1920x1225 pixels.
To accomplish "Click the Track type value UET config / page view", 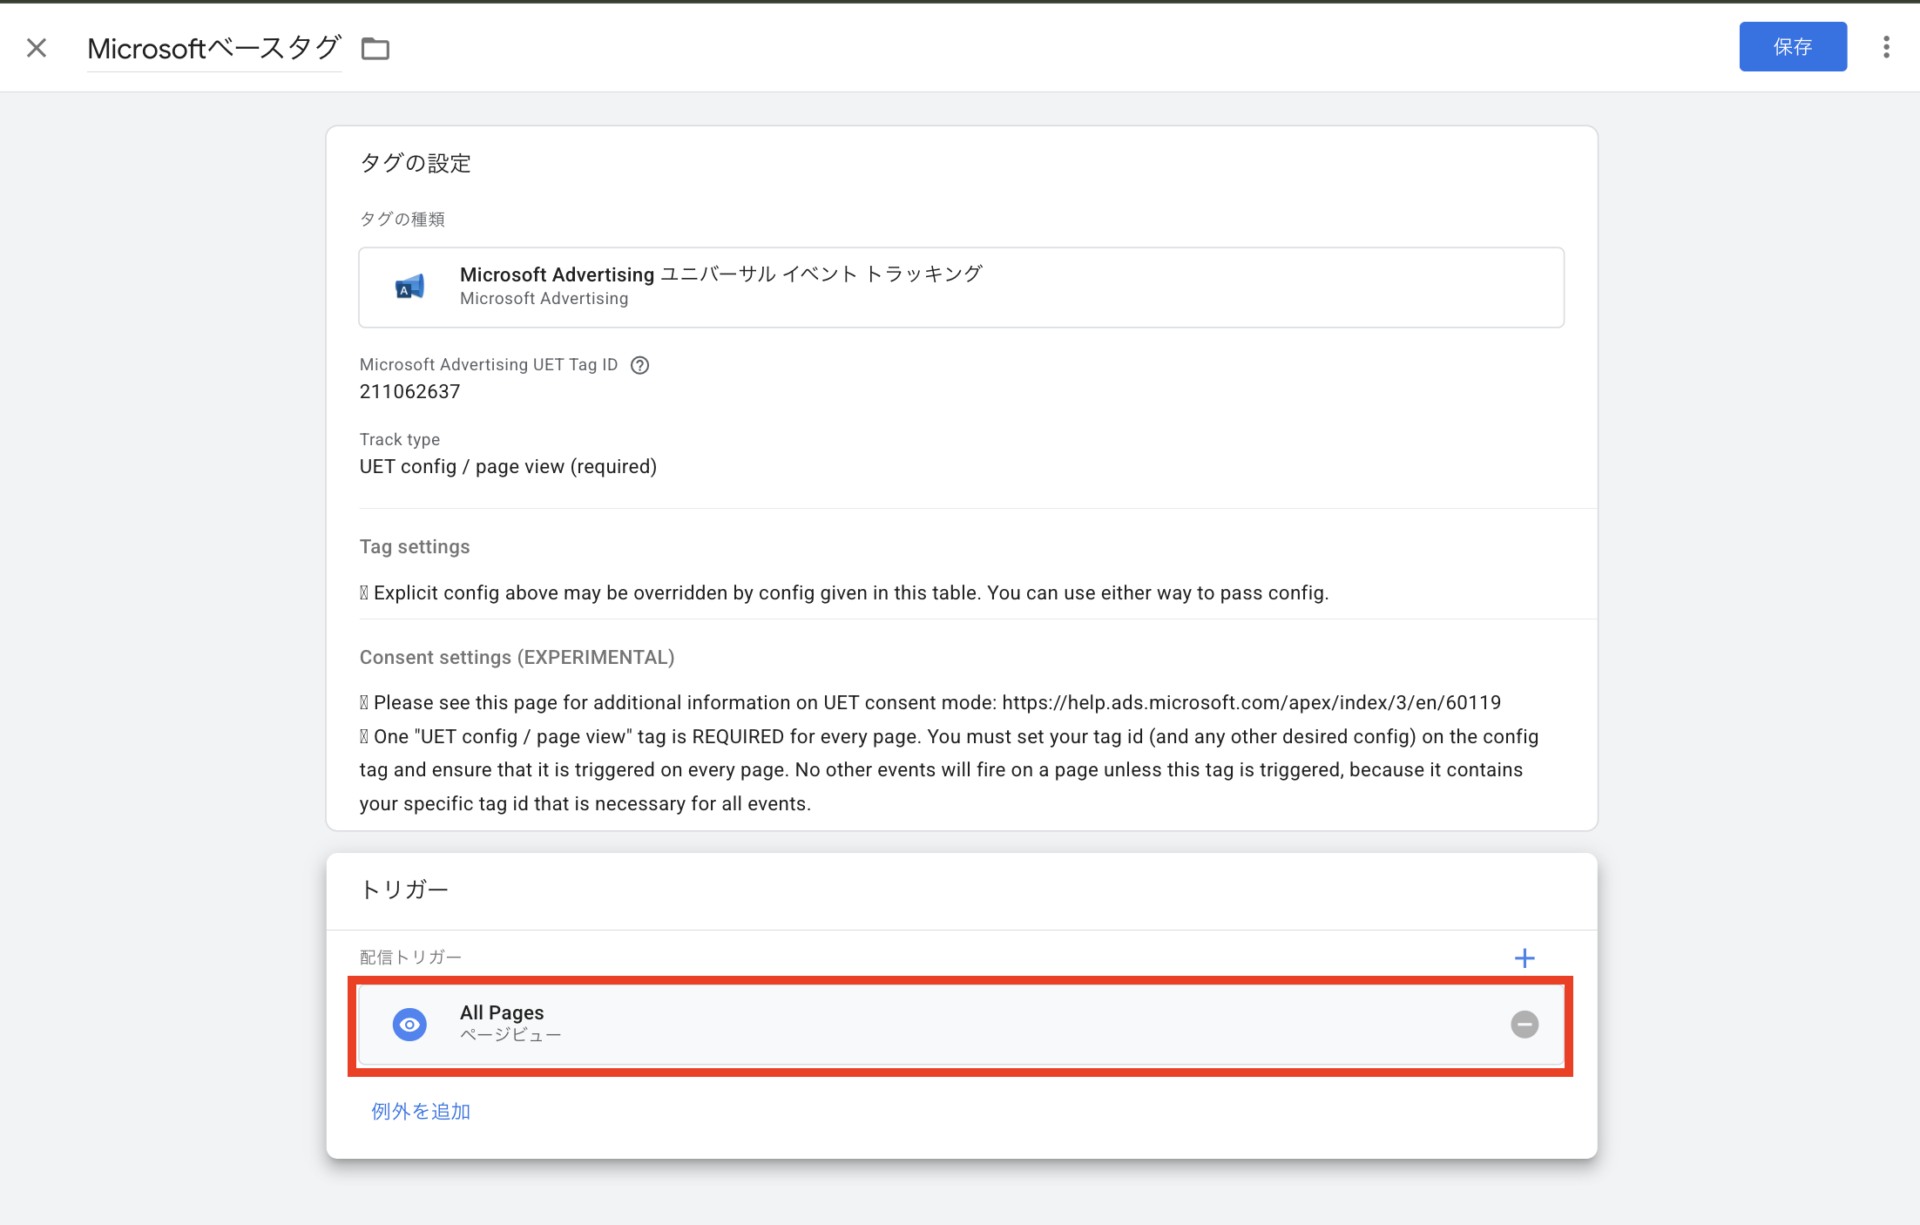I will (508, 467).
